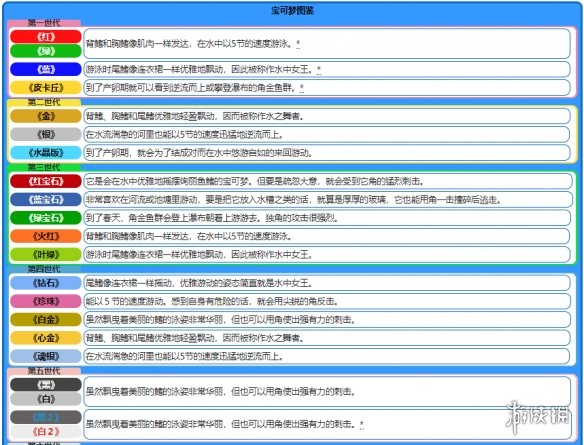Viewport: 584px width, 445px height.
Task: Open the 《白金》 platinum version link
Action: (45, 320)
